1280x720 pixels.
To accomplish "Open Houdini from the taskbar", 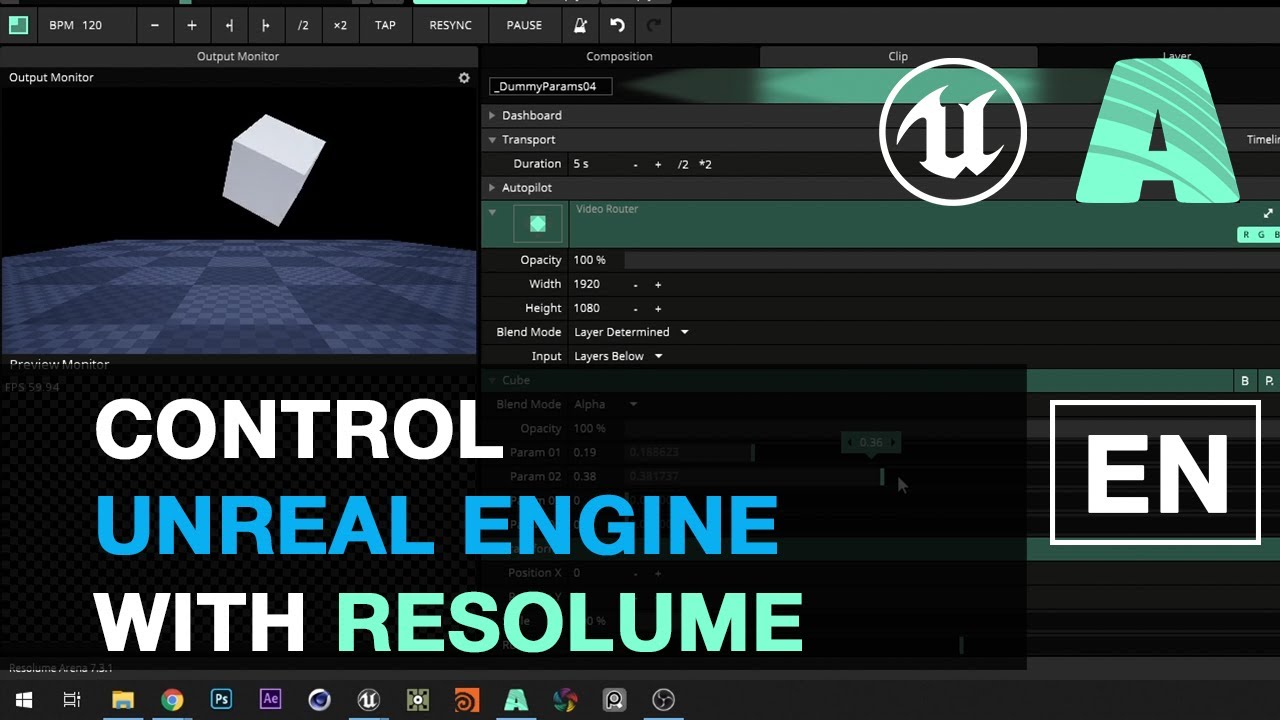I will [x=467, y=700].
